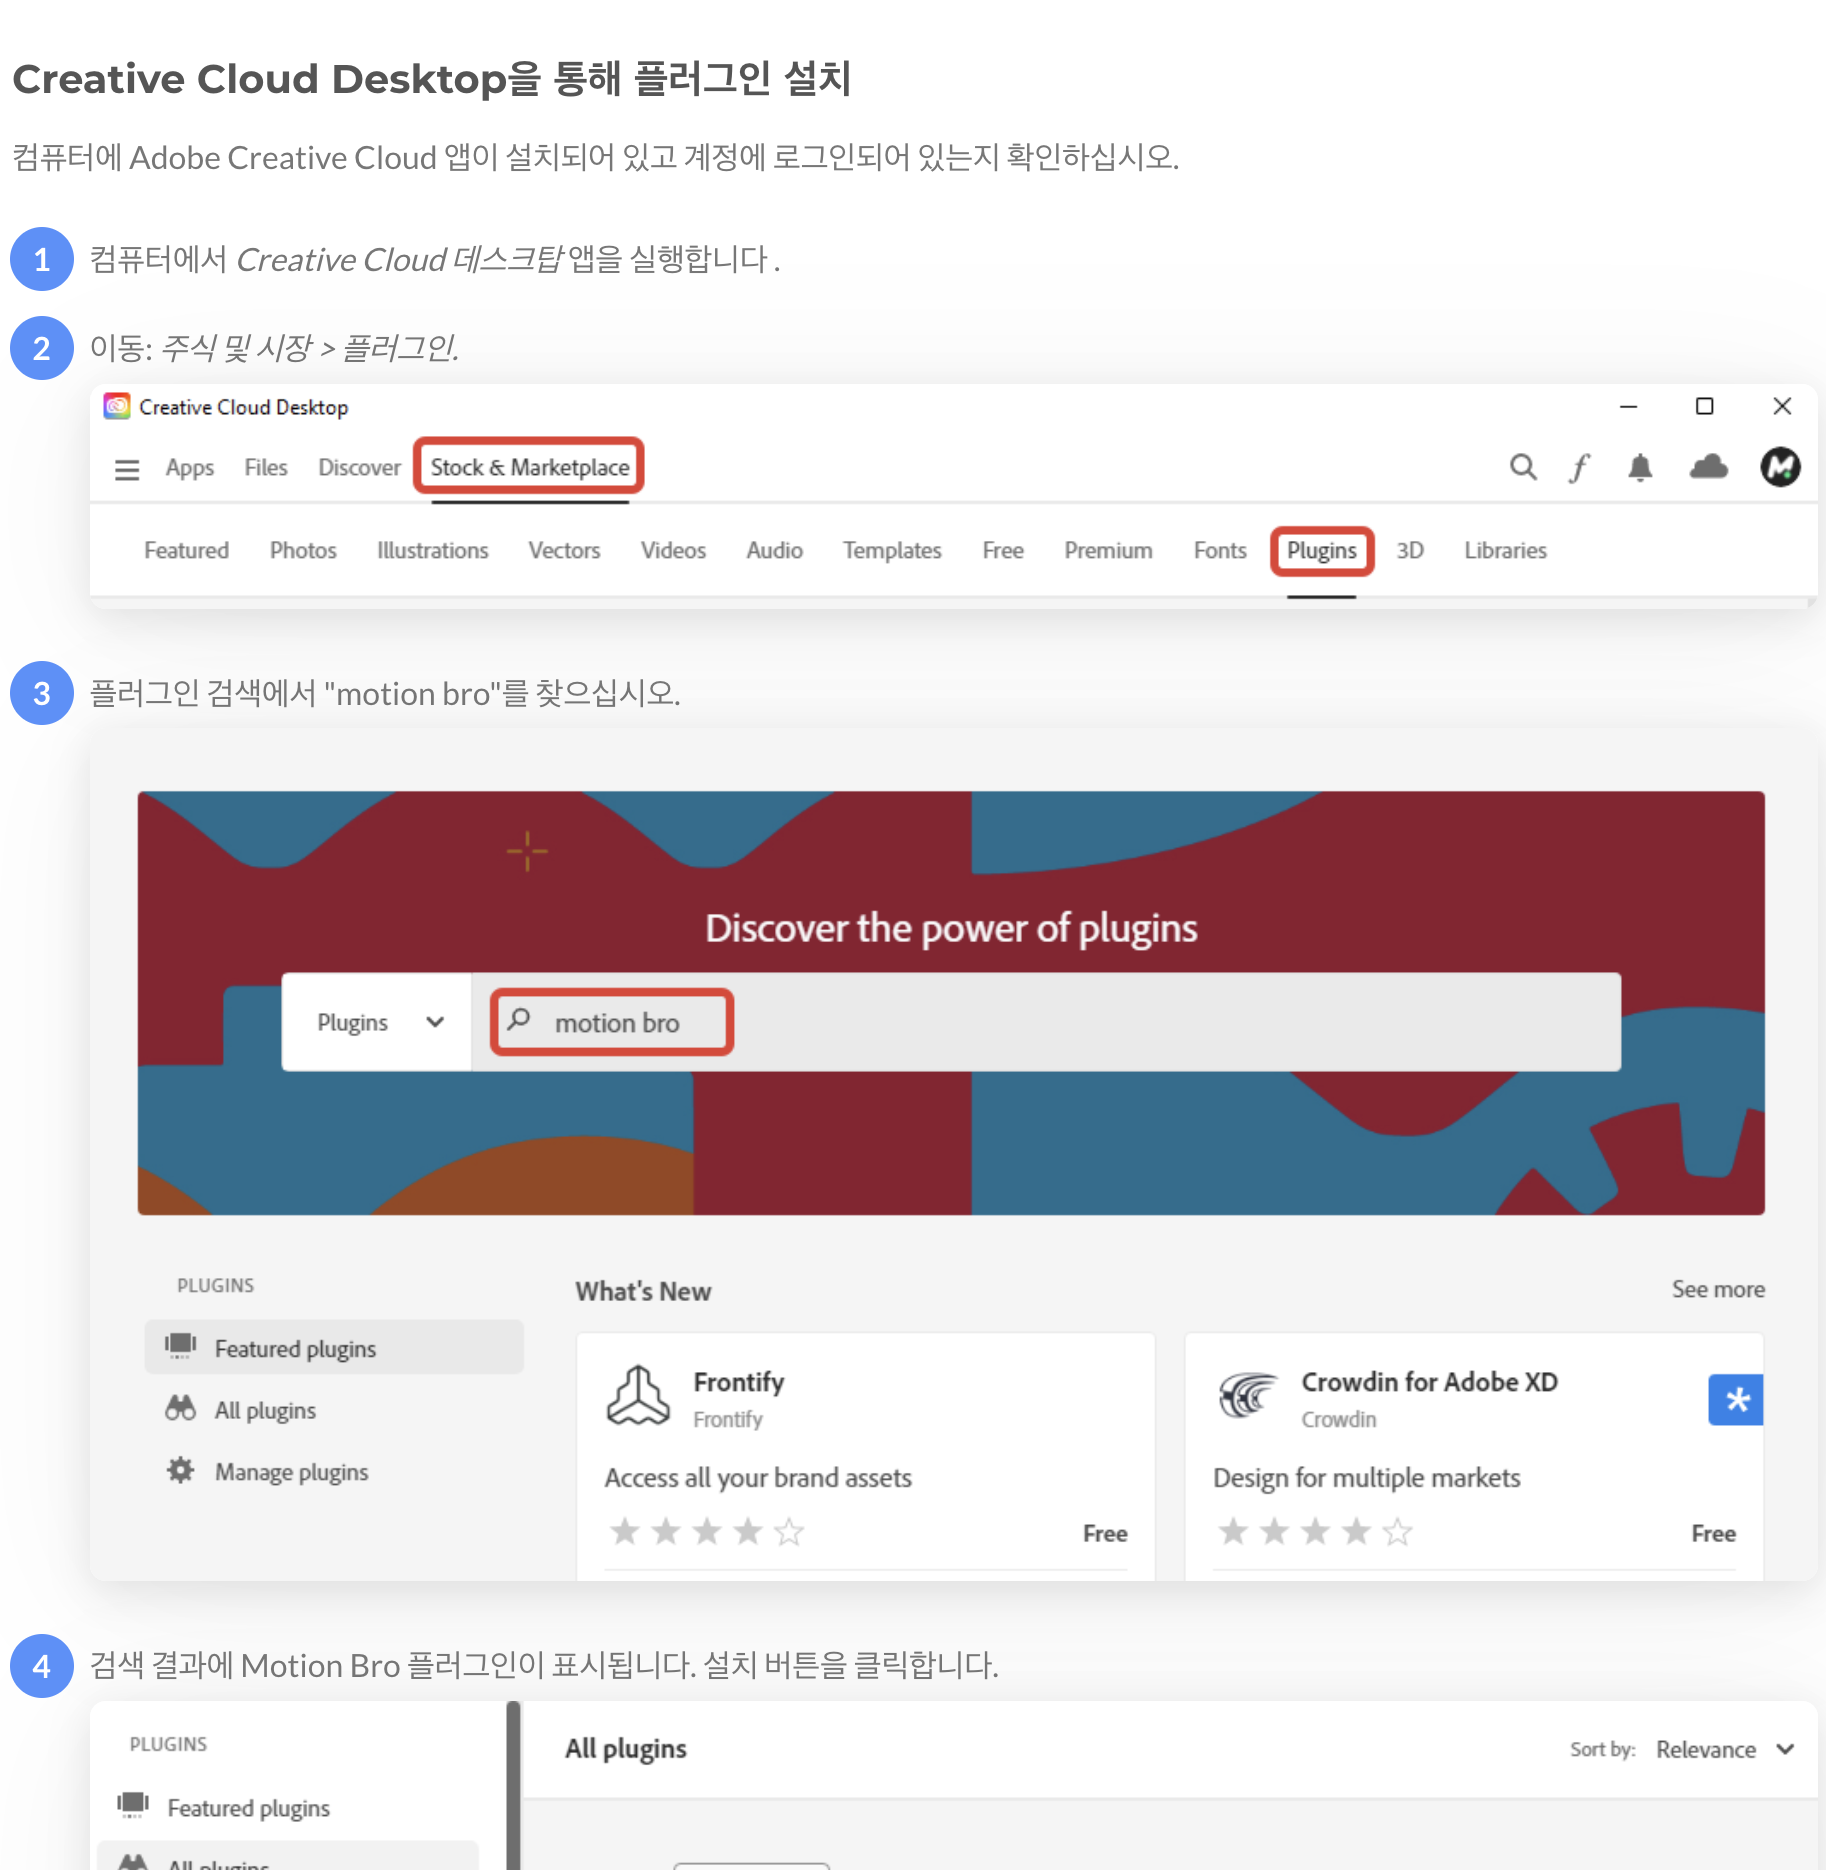This screenshot has height=1870, width=1826.
Task: Open the user profile avatar
Action: coord(1780,467)
